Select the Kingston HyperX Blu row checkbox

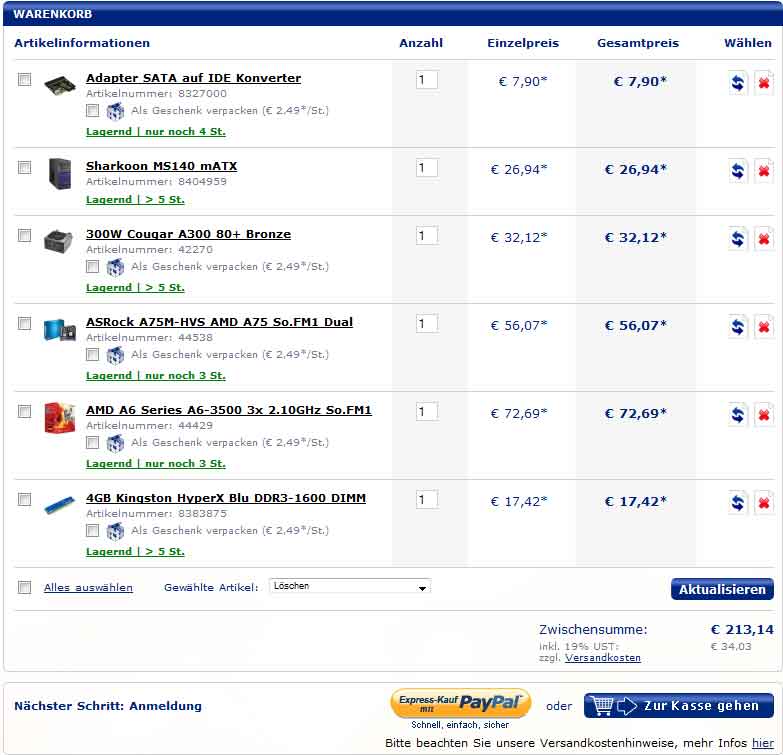[24, 499]
